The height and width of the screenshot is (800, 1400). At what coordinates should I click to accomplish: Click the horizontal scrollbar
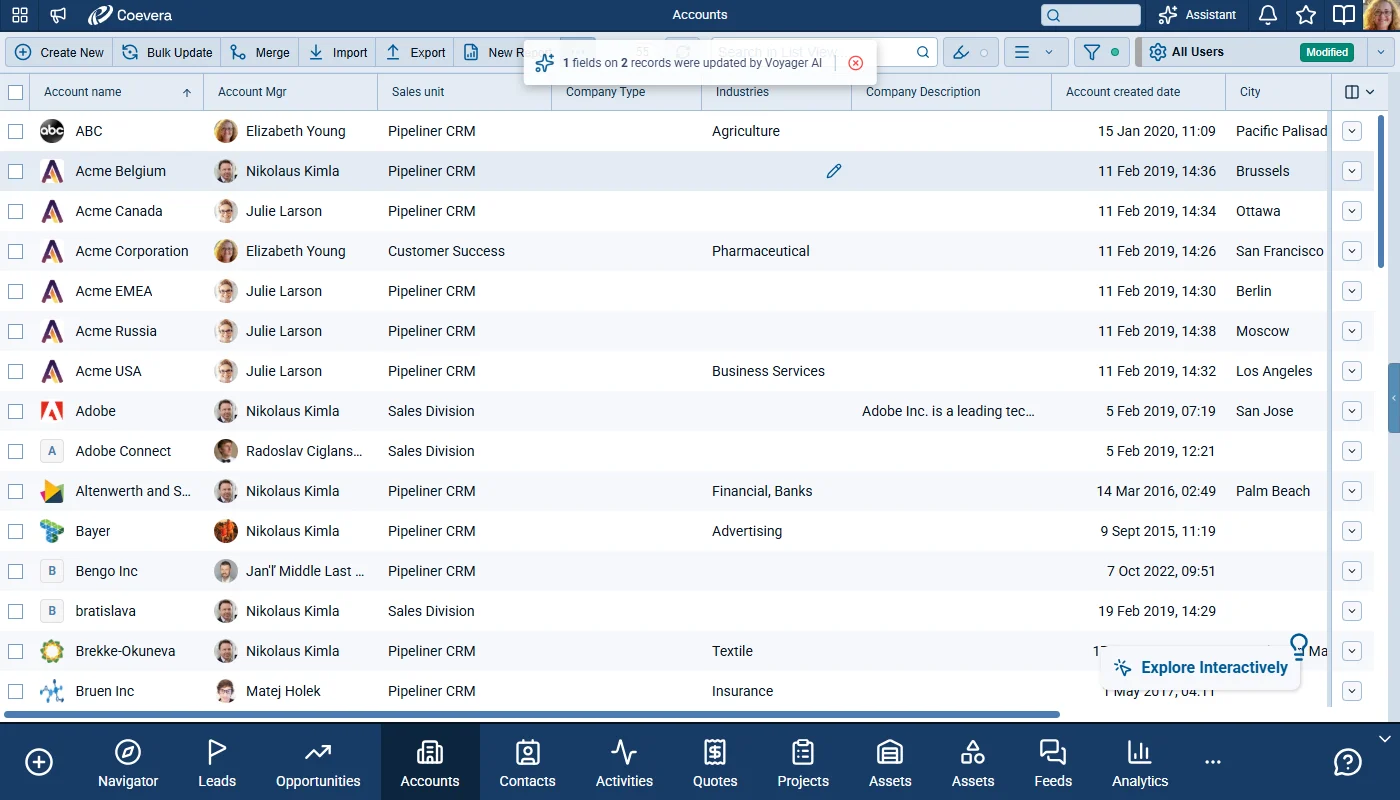[532, 715]
